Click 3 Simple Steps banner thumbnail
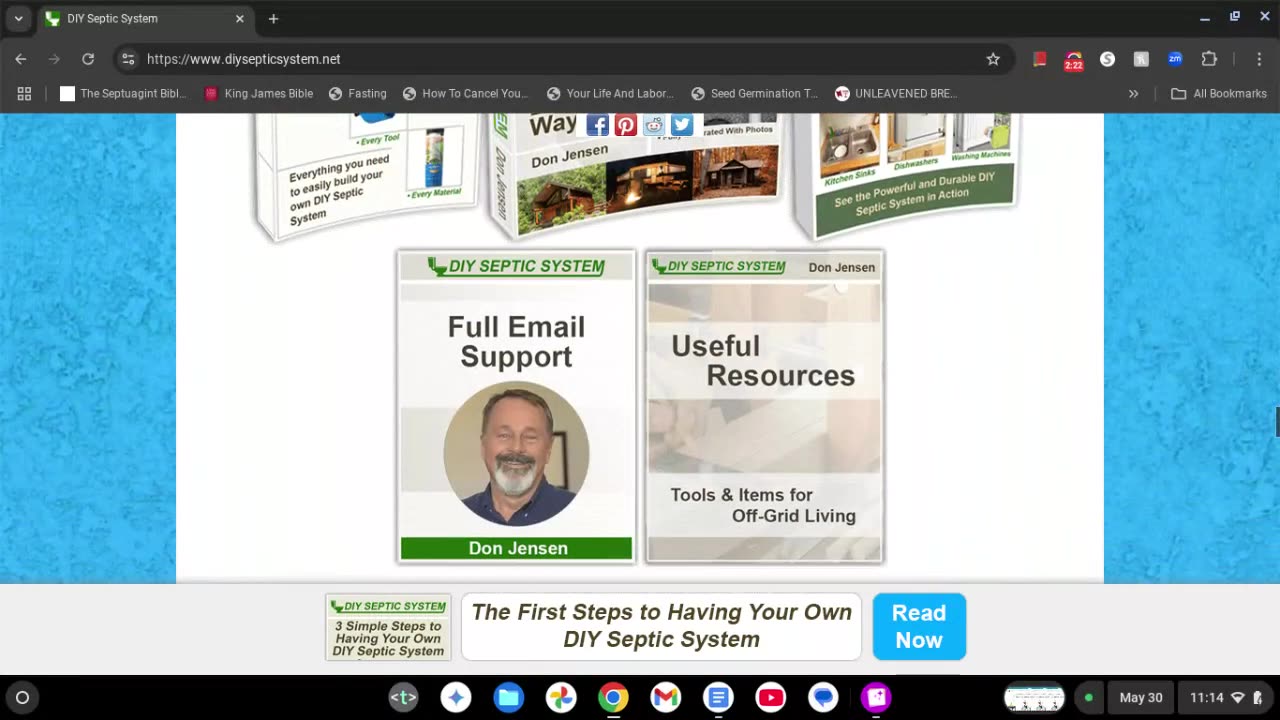1280x720 pixels. pos(388,627)
